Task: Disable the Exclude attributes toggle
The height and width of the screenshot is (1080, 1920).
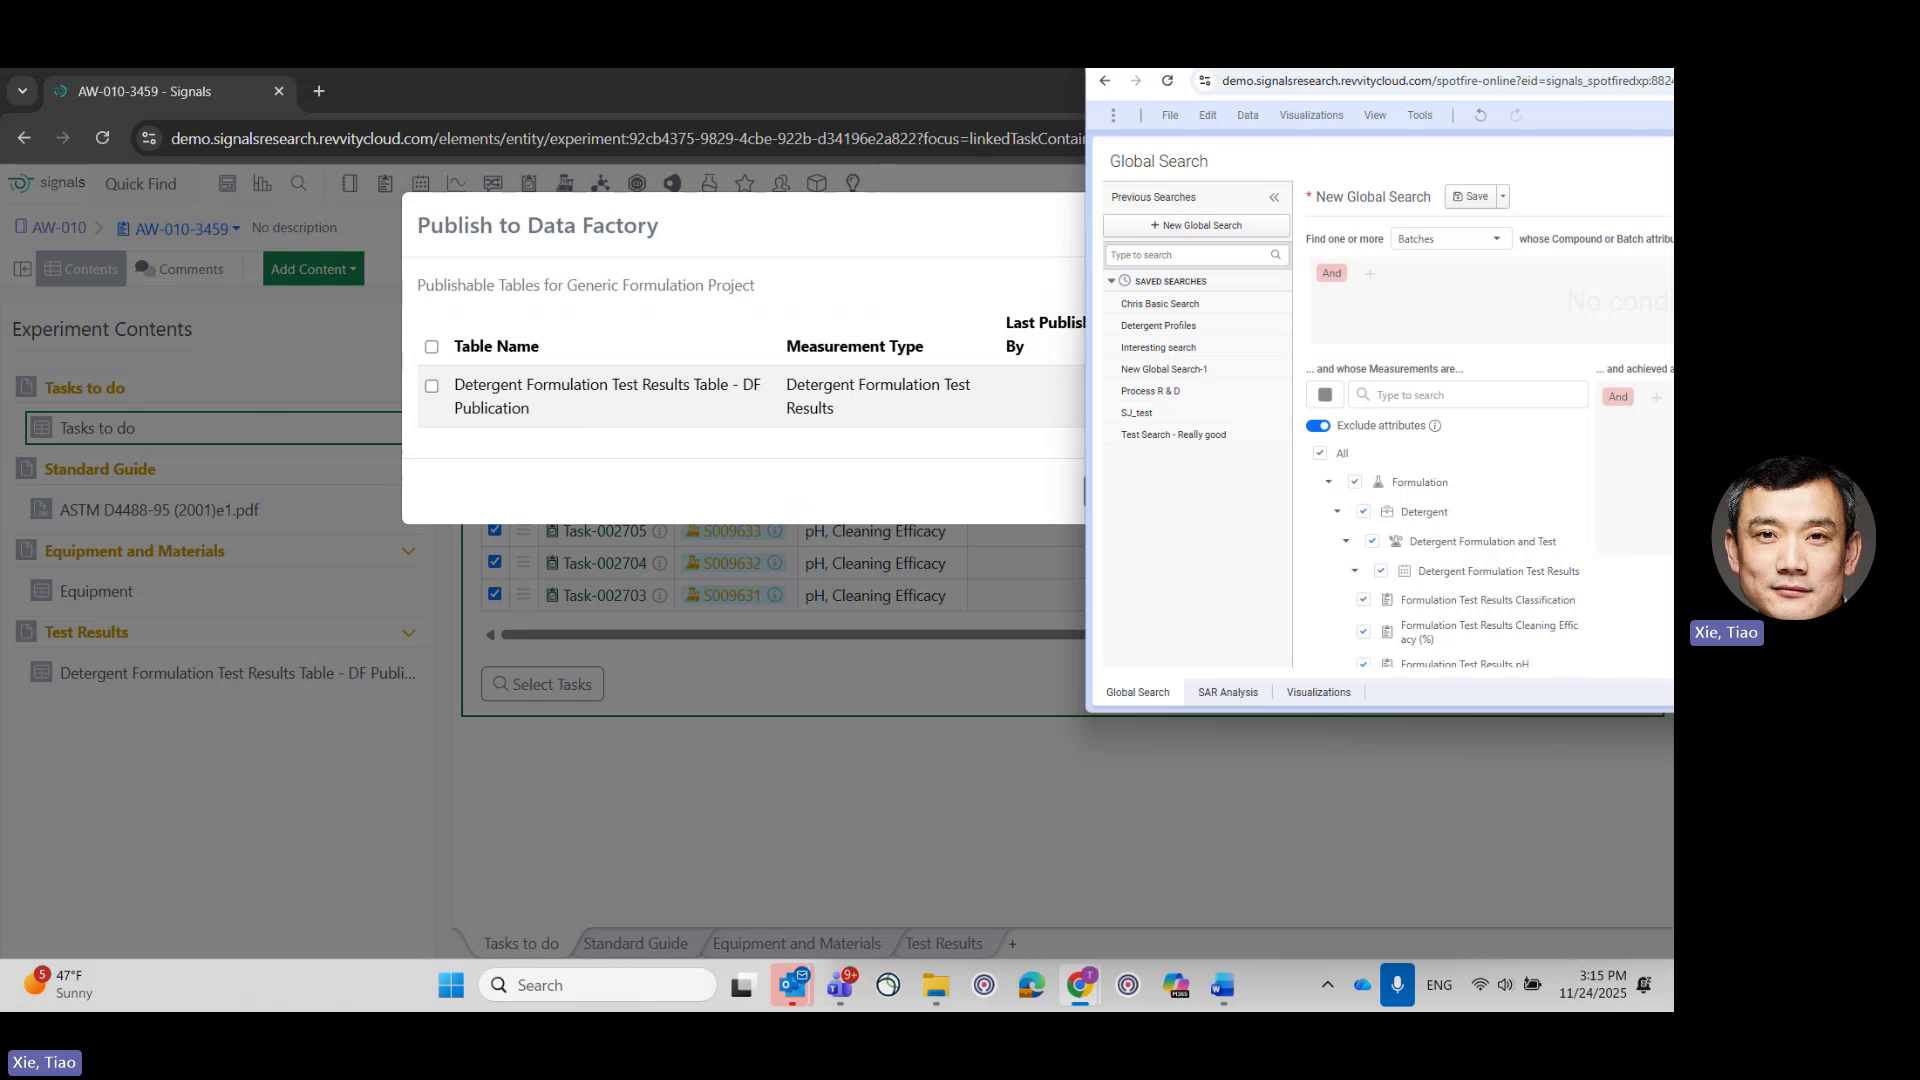Action: click(x=1318, y=425)
